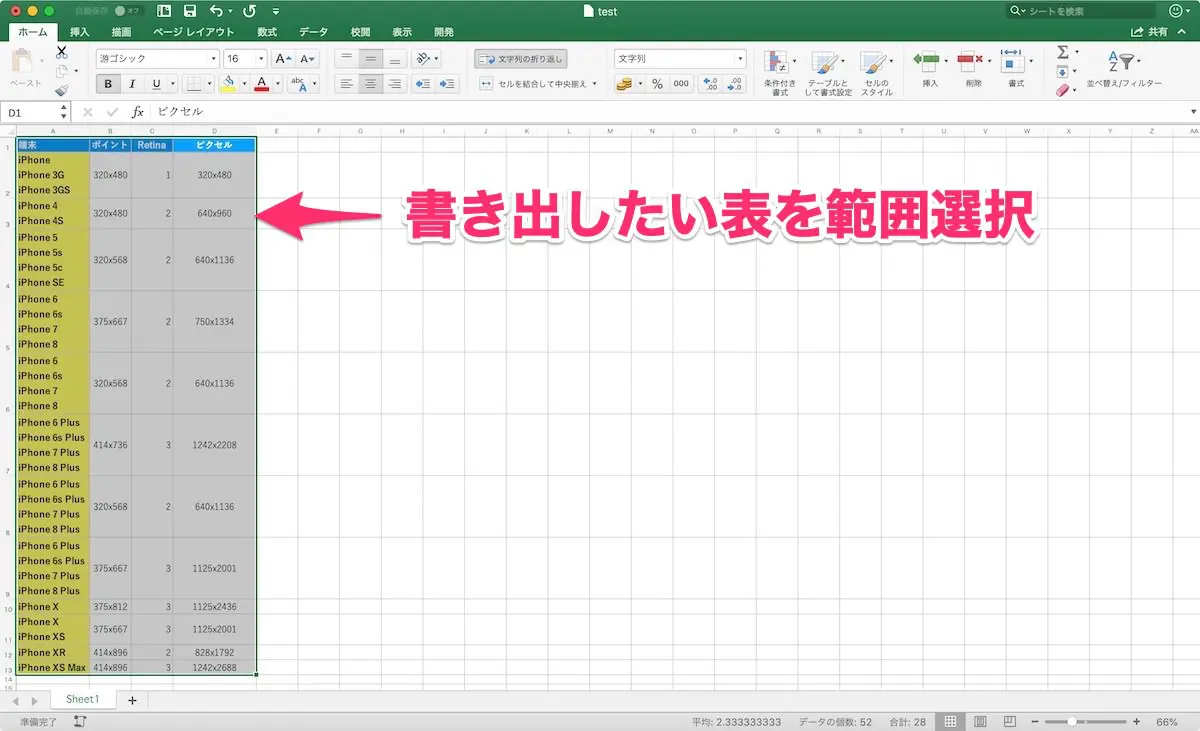The image size is (1200, 731).
Task: Open the データ ribbon tab
Action: pyautogui.click(x=313, y=32)
